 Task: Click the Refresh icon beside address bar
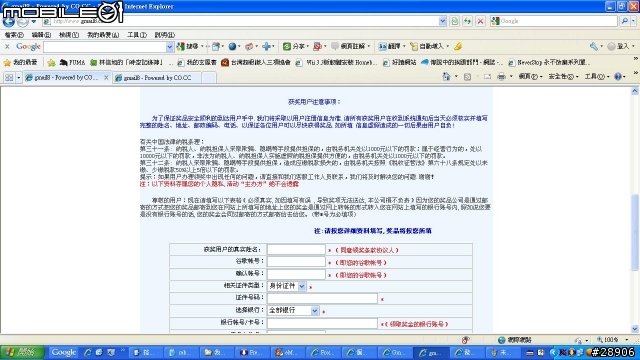467,21
